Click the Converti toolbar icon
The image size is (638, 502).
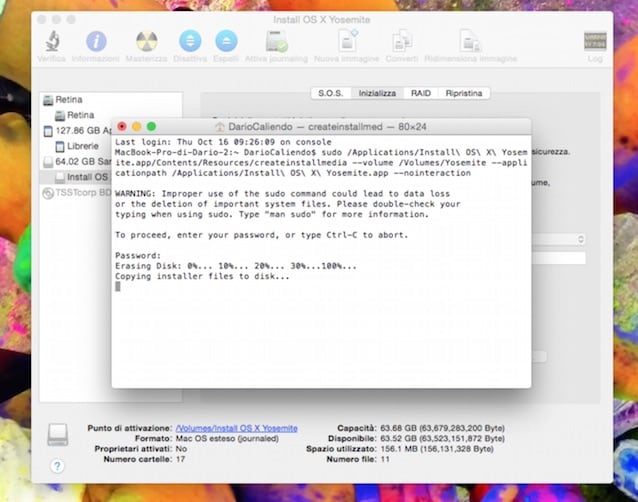click(x=402, y=41)
